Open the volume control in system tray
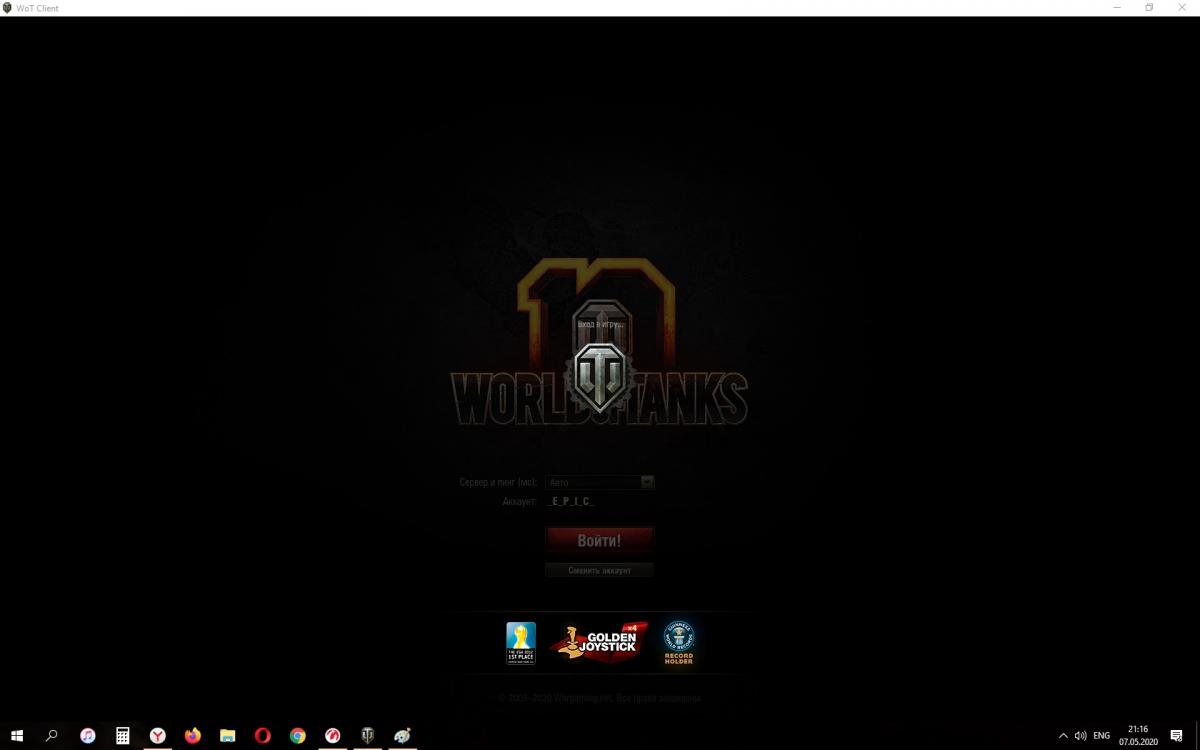Image resolution: width=1200 pixels, height=750 pixels. click(1080, 736)
